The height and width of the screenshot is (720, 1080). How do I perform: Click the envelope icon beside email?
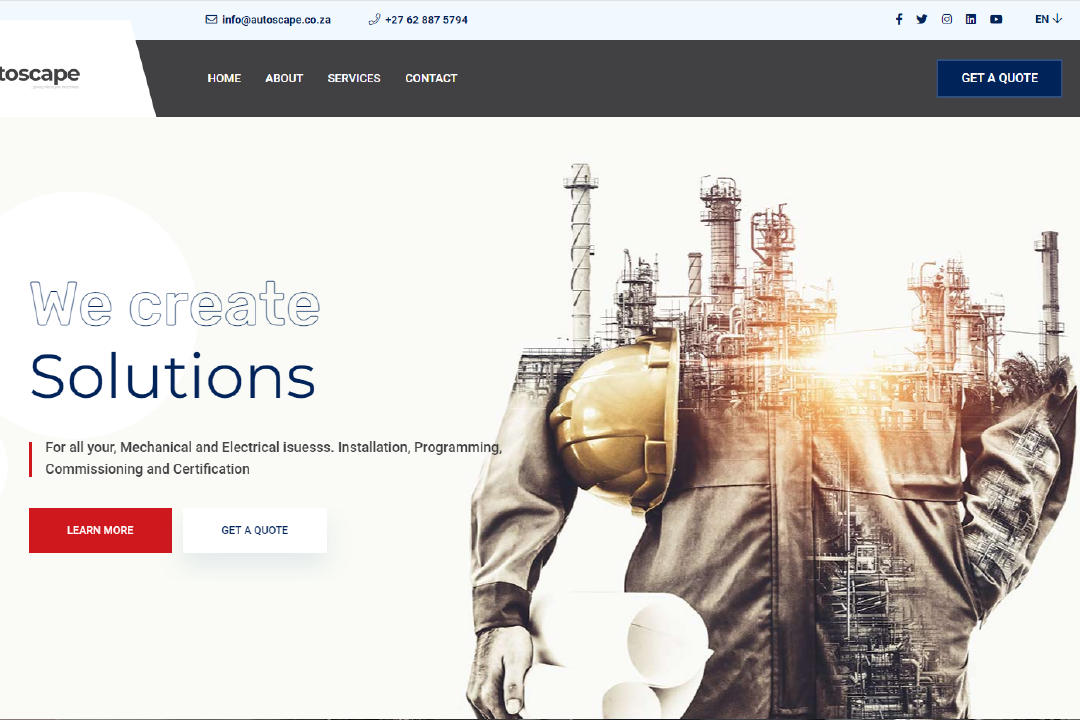[x=211, y=19]
